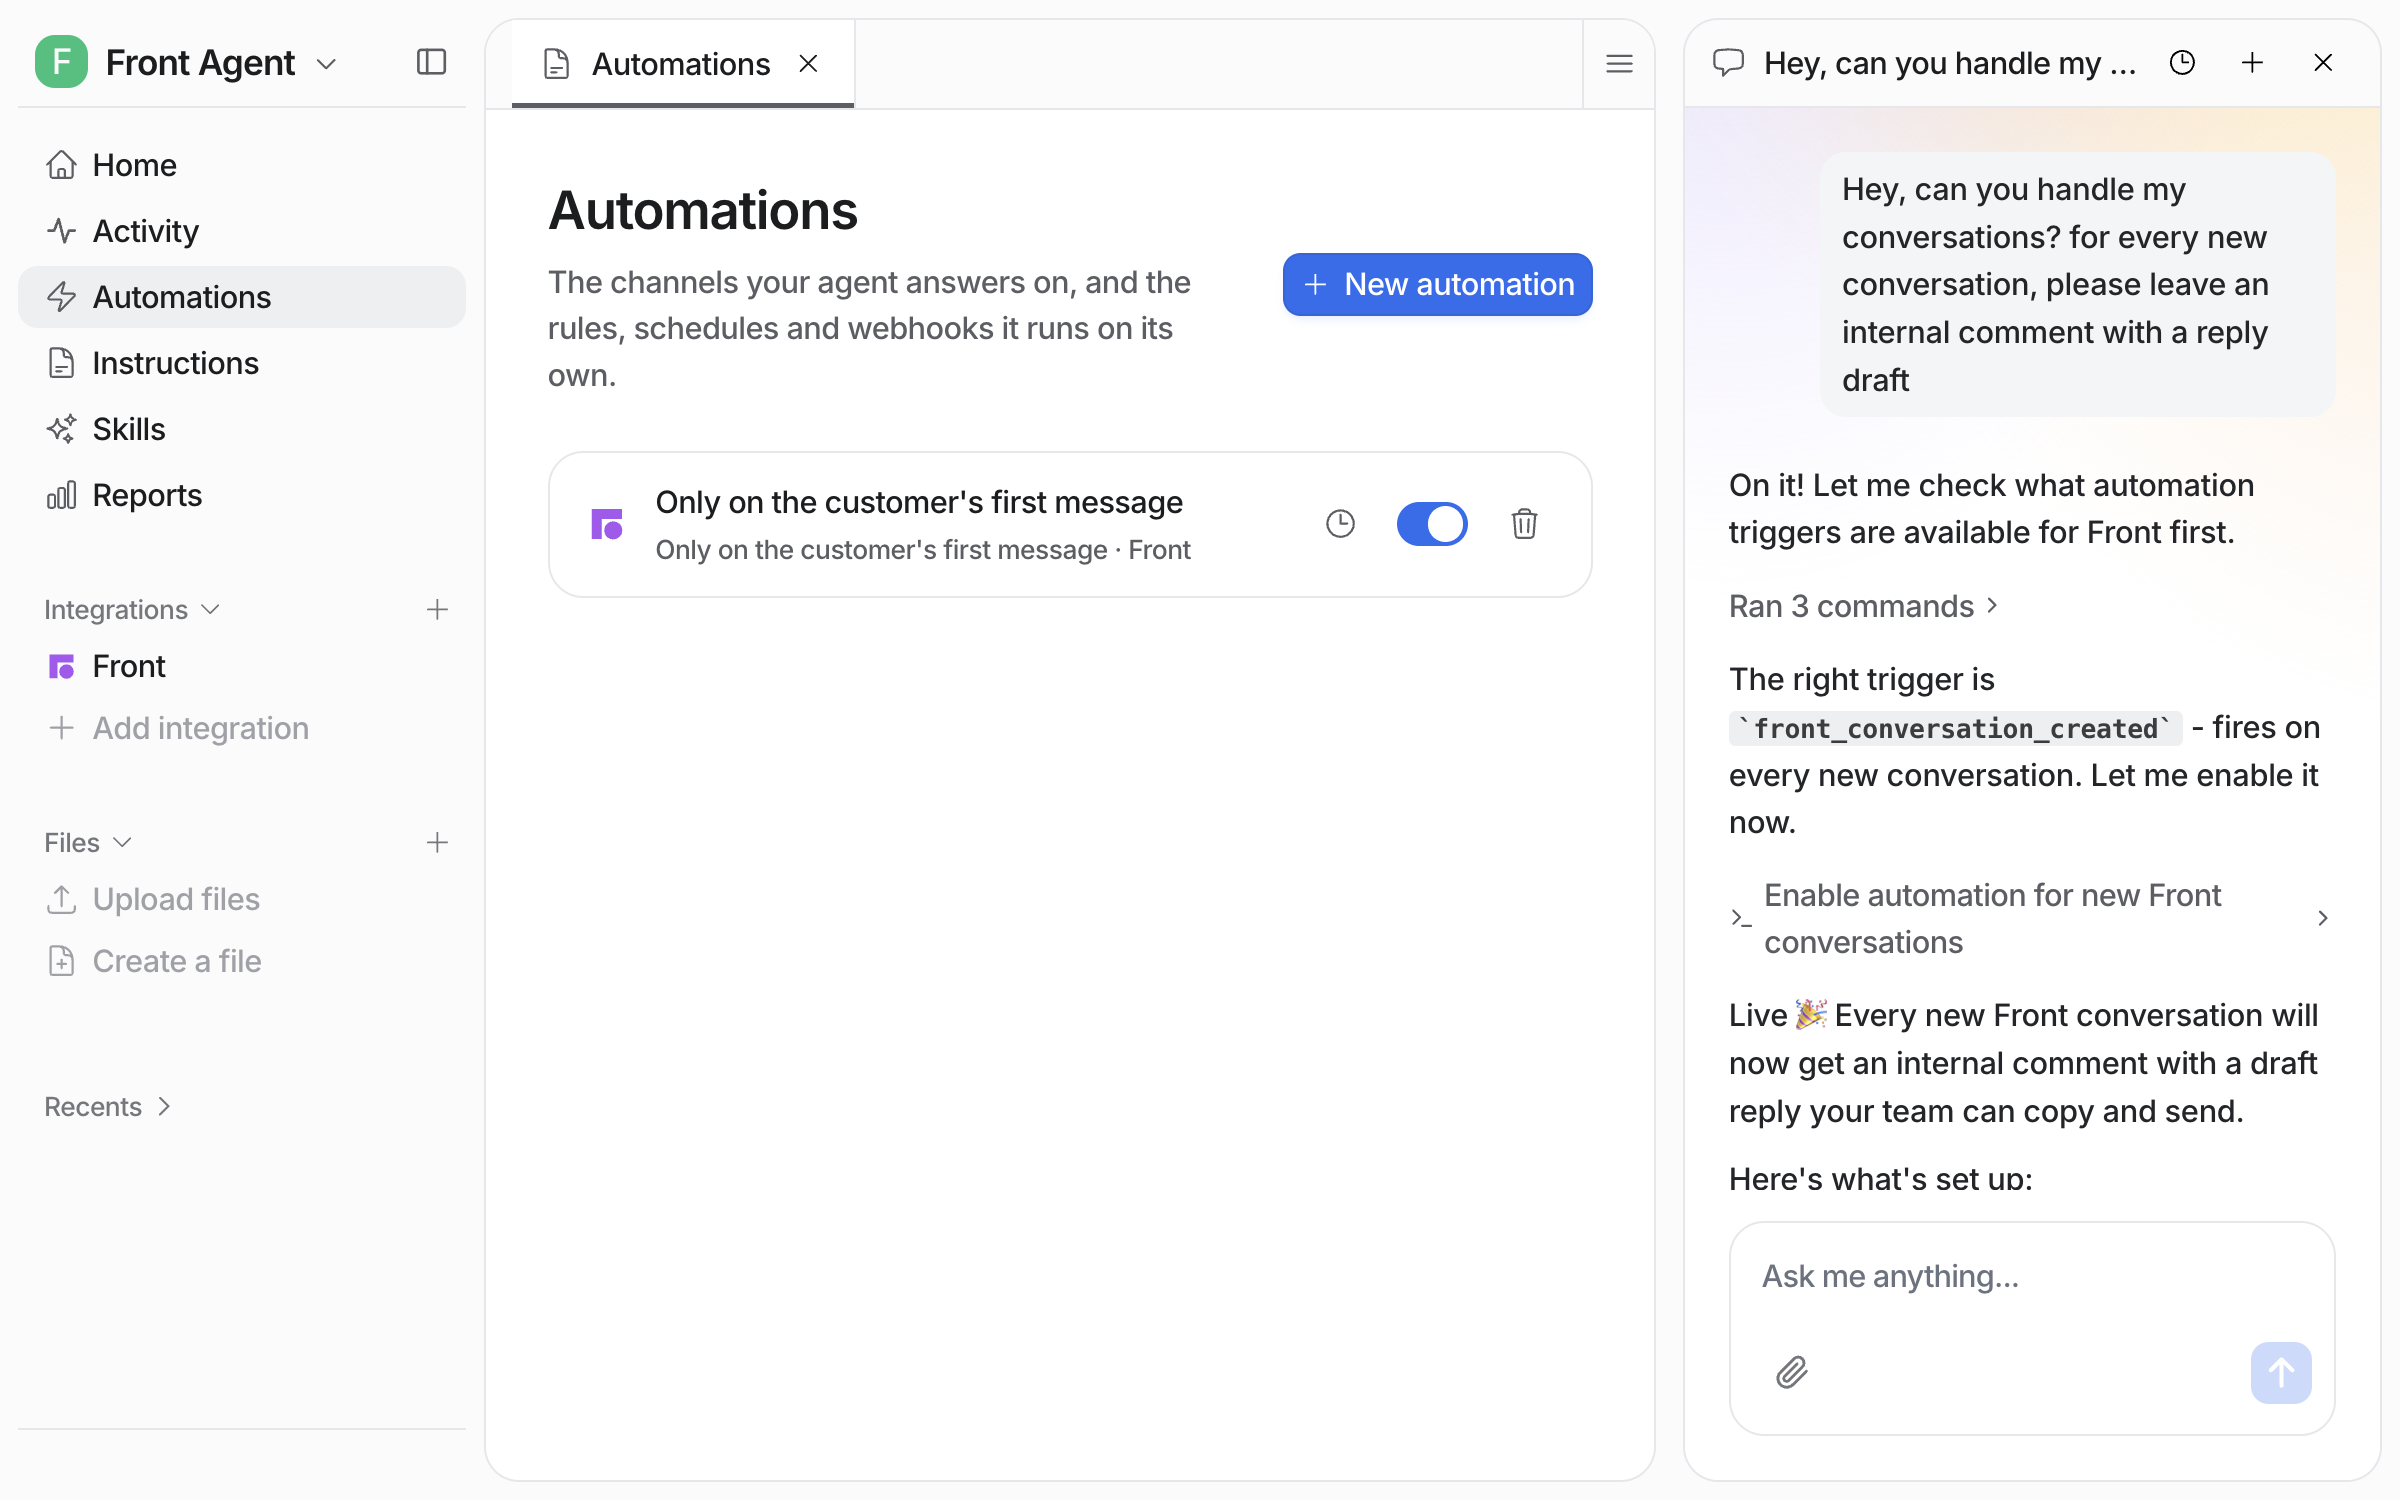Expand the Recents section
The height and width of the screenshot is (1500, 2400).
tap(108, 1107)
